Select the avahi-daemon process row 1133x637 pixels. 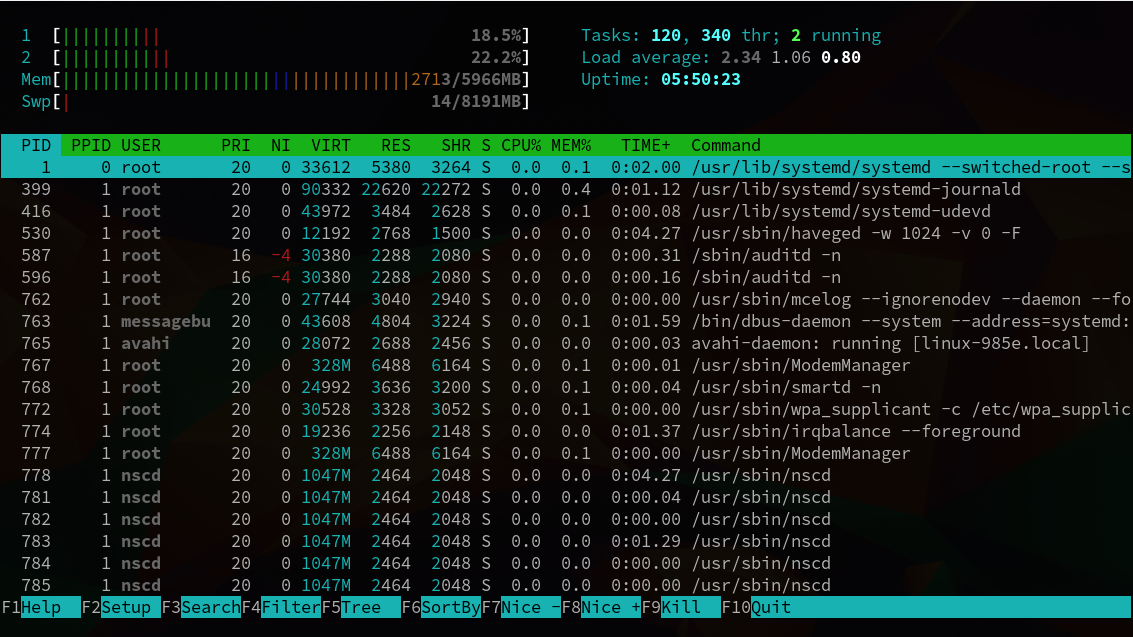(x=566, y=343)
